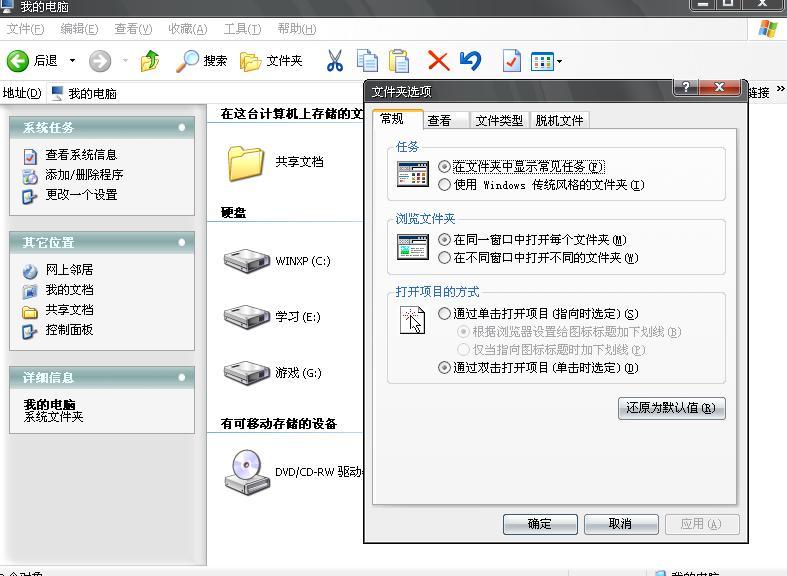Screen dimensions: 787x576
Task: Click the 还原为默认值(R) button
Action: pyautogui.click(x=672, y=408)
